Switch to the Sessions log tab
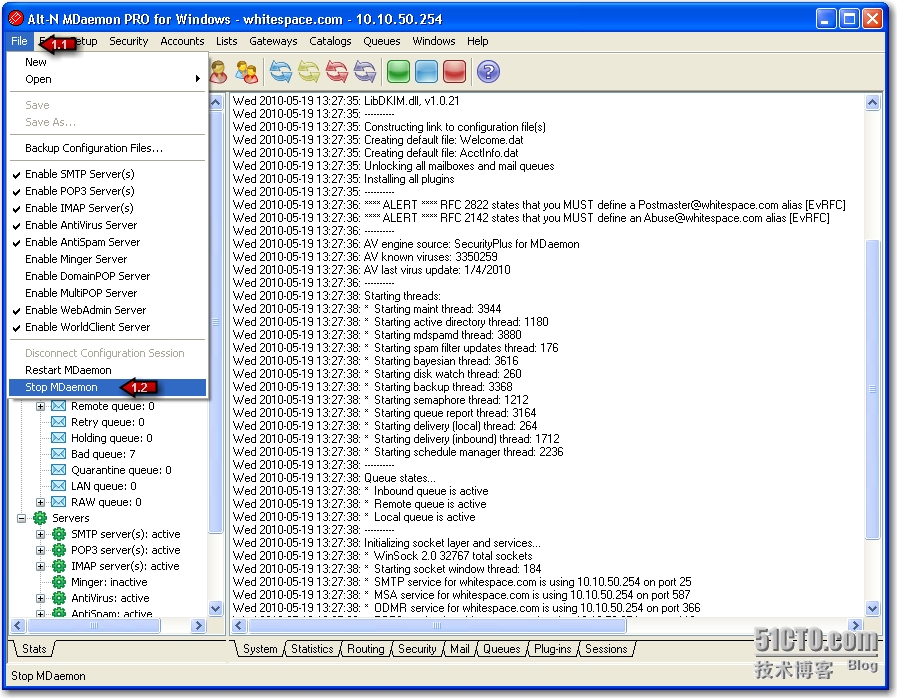This screenshot has height=698, width=897. click(606, 649)
